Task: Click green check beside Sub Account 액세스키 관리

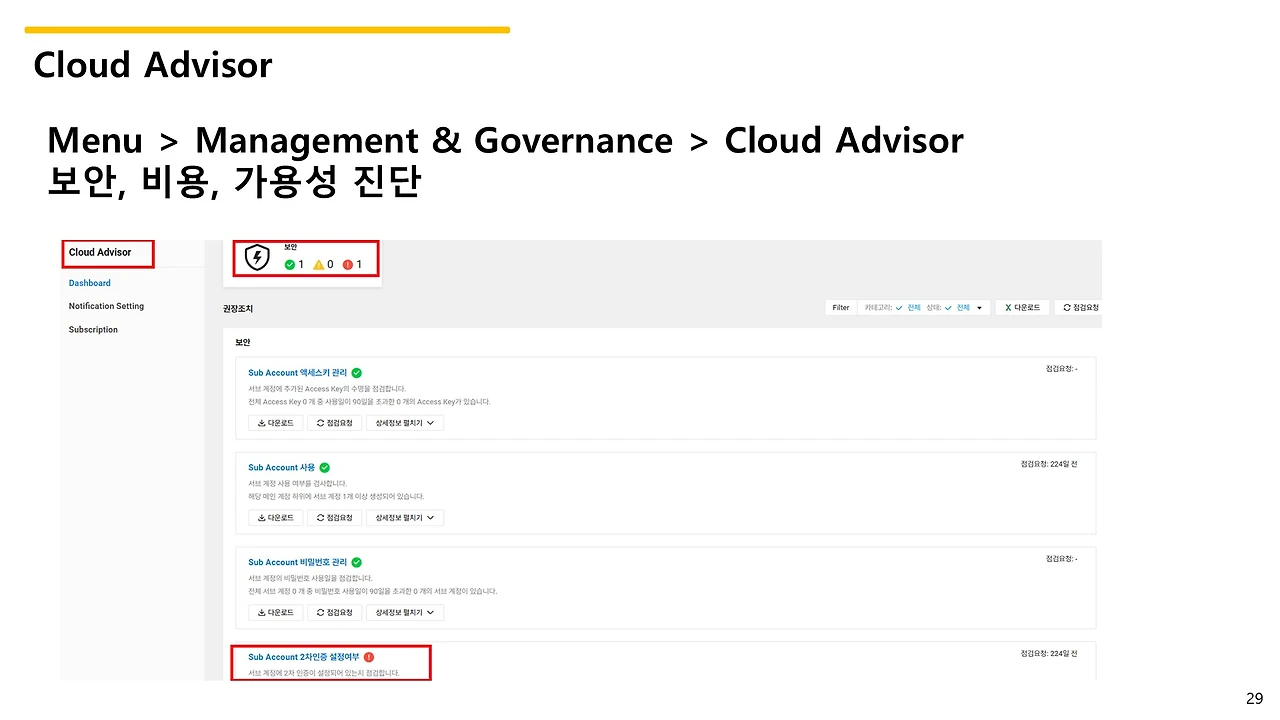Action: pos(357,373)
